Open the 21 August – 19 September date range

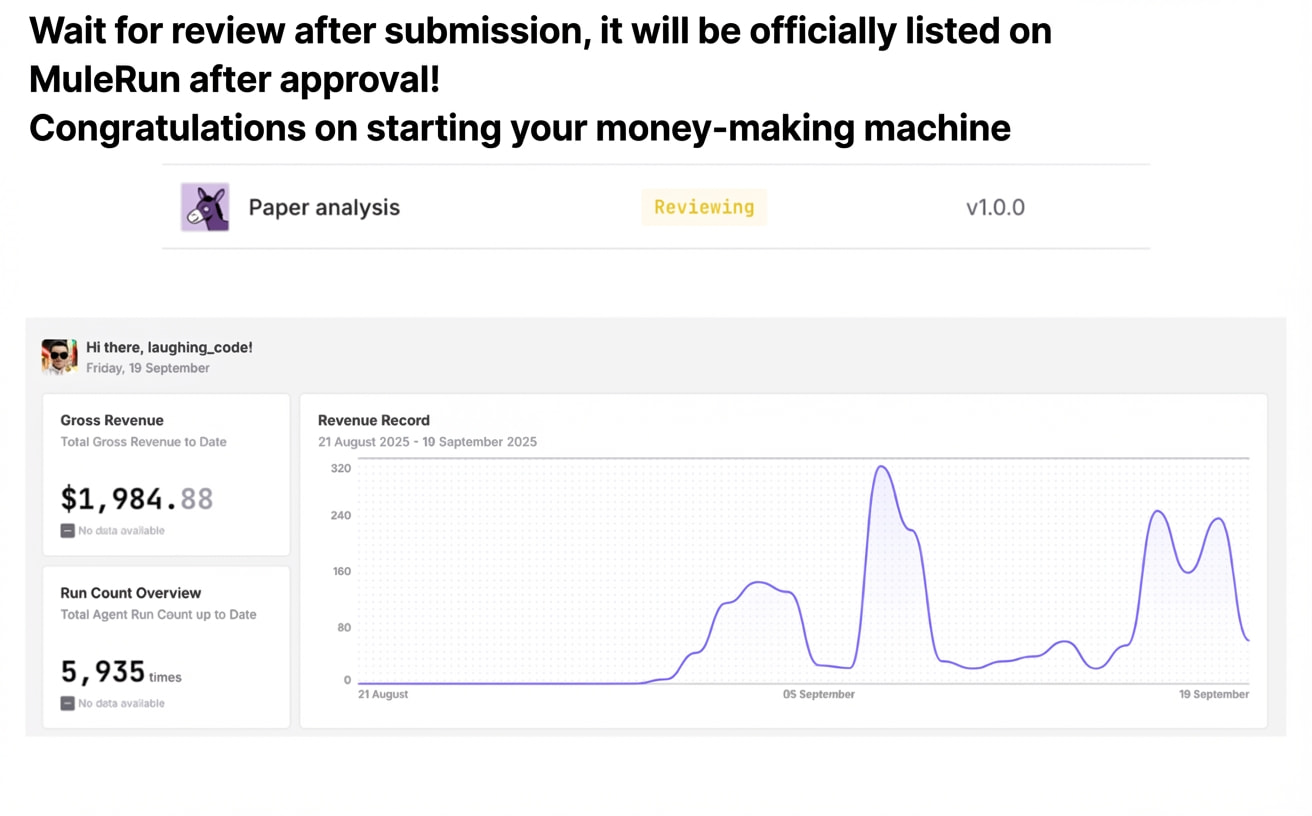tap(427, 441)
